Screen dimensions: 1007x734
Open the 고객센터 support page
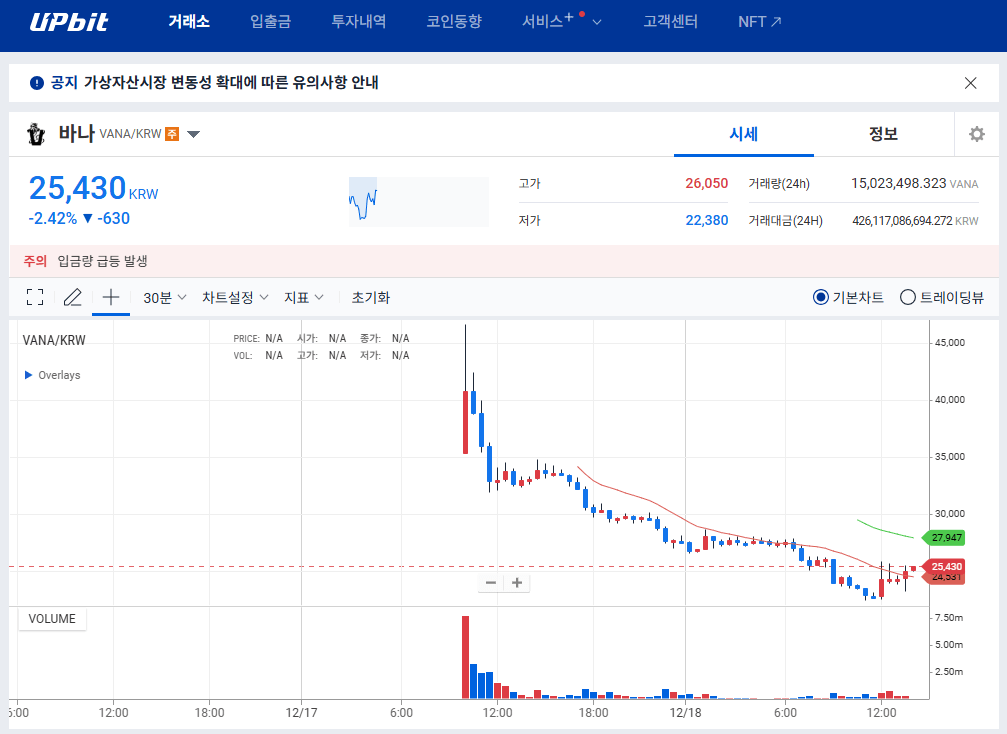point(670,21)
